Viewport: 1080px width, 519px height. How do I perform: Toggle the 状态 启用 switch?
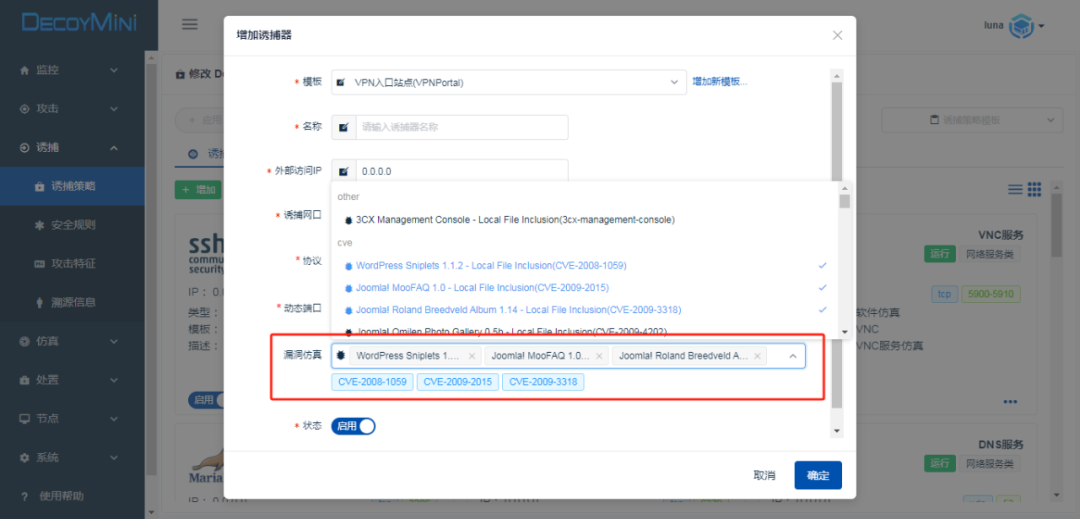click(x=353, y=426)
